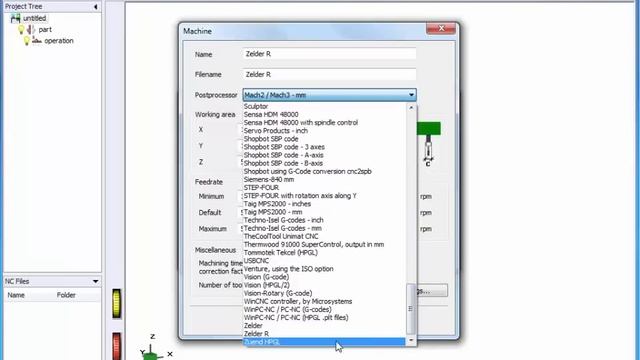Select the untitled project root icon
640x360 pixels.
pos(15,18)
